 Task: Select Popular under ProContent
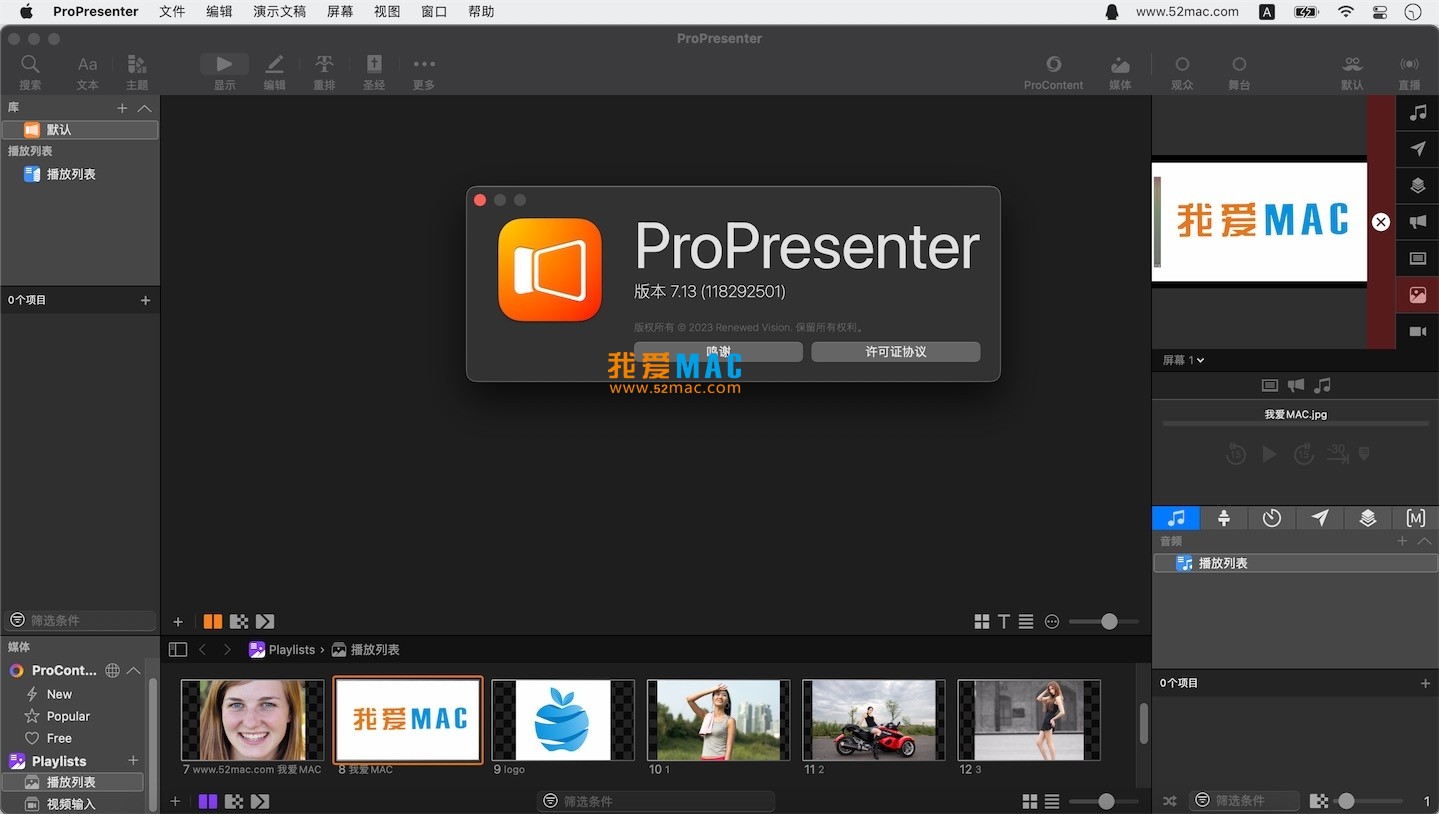tap(68, 716)
